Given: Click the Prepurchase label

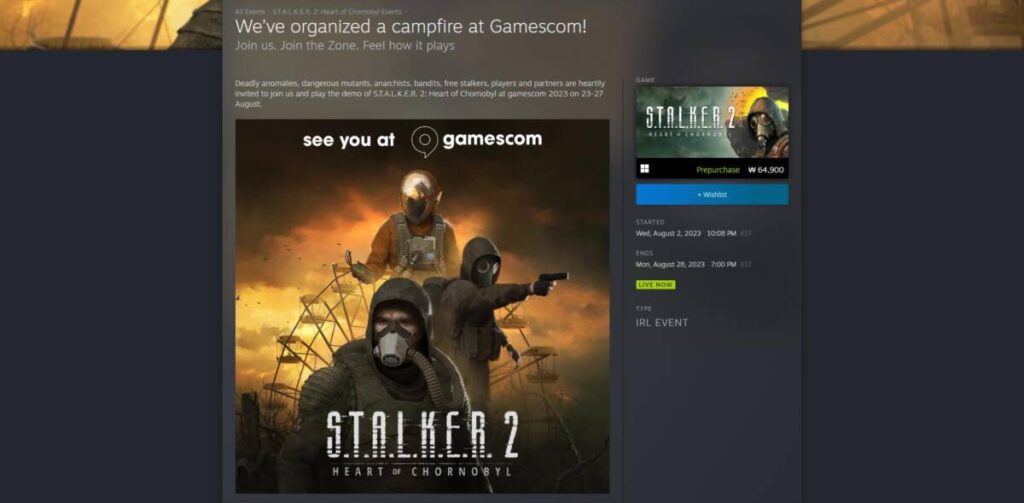Looking at the screenshot, I should coord(718,170).
